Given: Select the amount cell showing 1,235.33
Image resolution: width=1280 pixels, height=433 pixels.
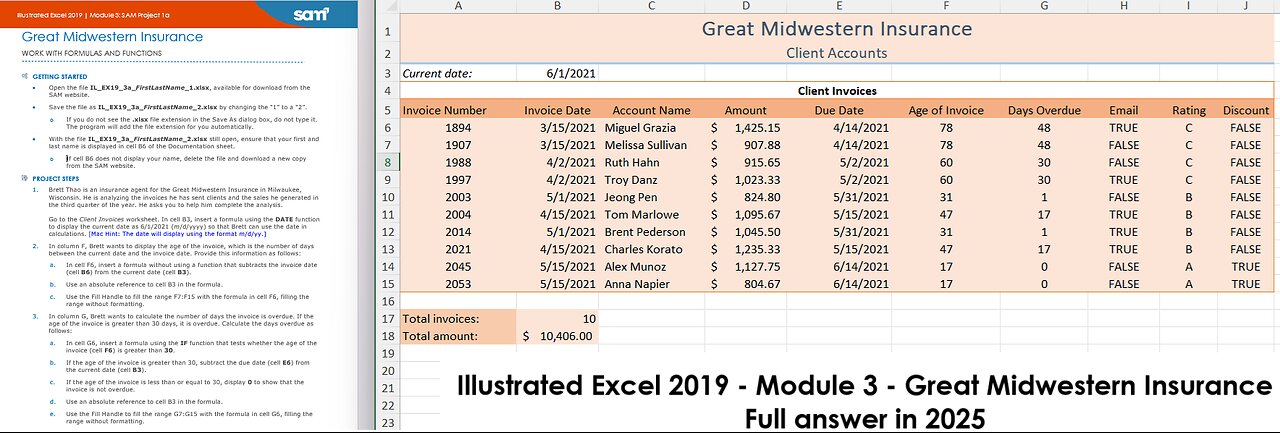Looking at the screenshot, I should (745, 250).
